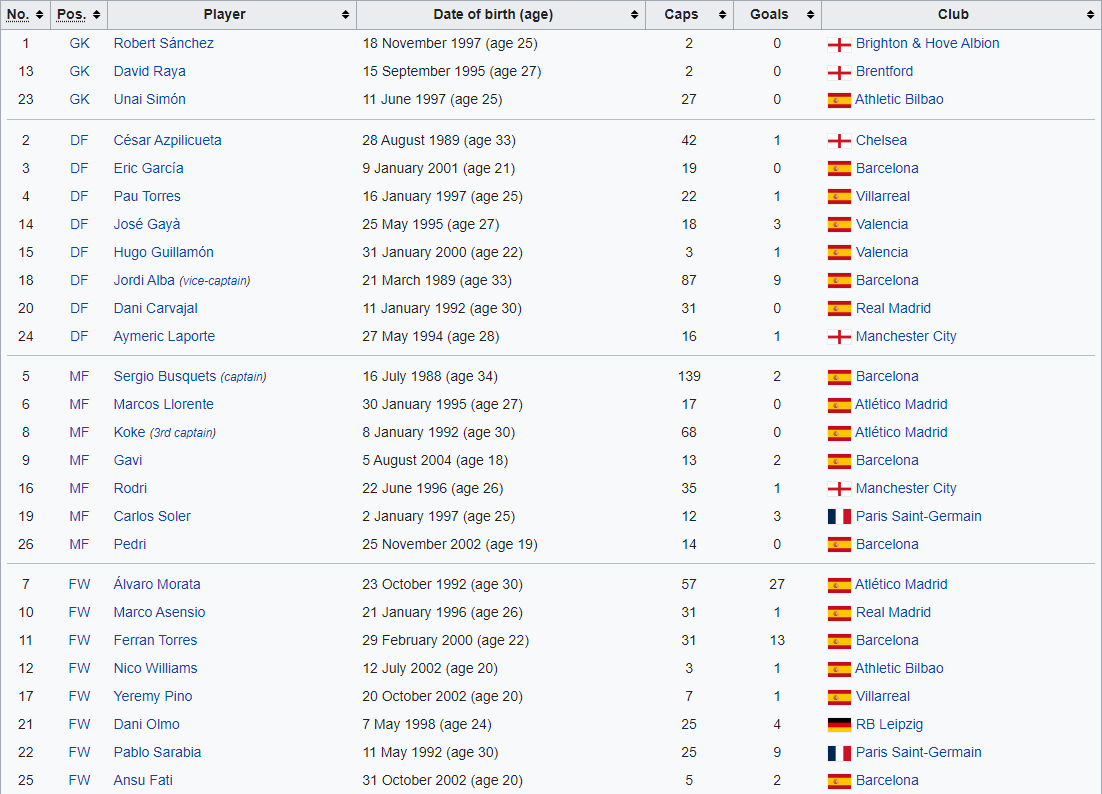
Task: Click the French flag in Carlos Soler's row
Action: 839,516
